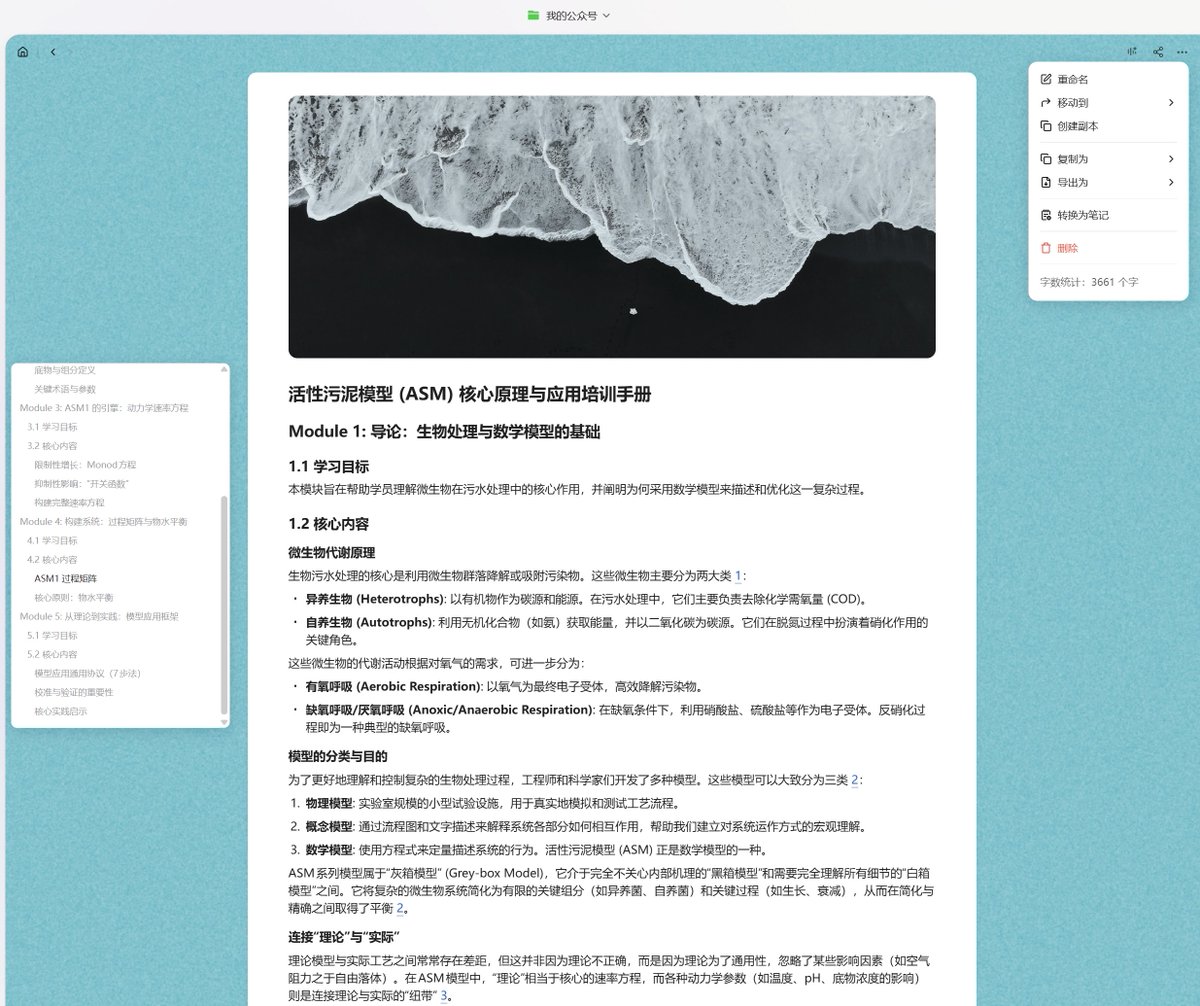
Task: Jump to 关键术语与参数 in the outline
Action: (x=64, y=389)
